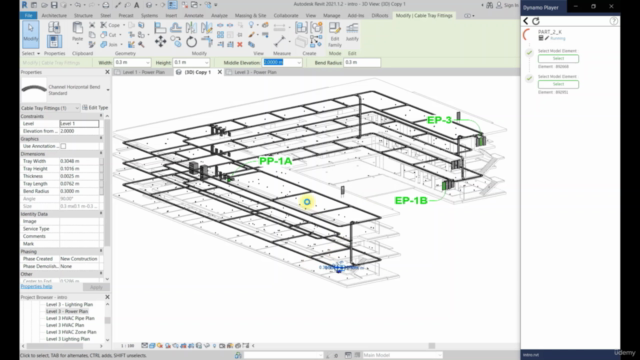Click the Visual Style icon in view control bar
This screenshot has width=640, height=360.
coord(152,346)
